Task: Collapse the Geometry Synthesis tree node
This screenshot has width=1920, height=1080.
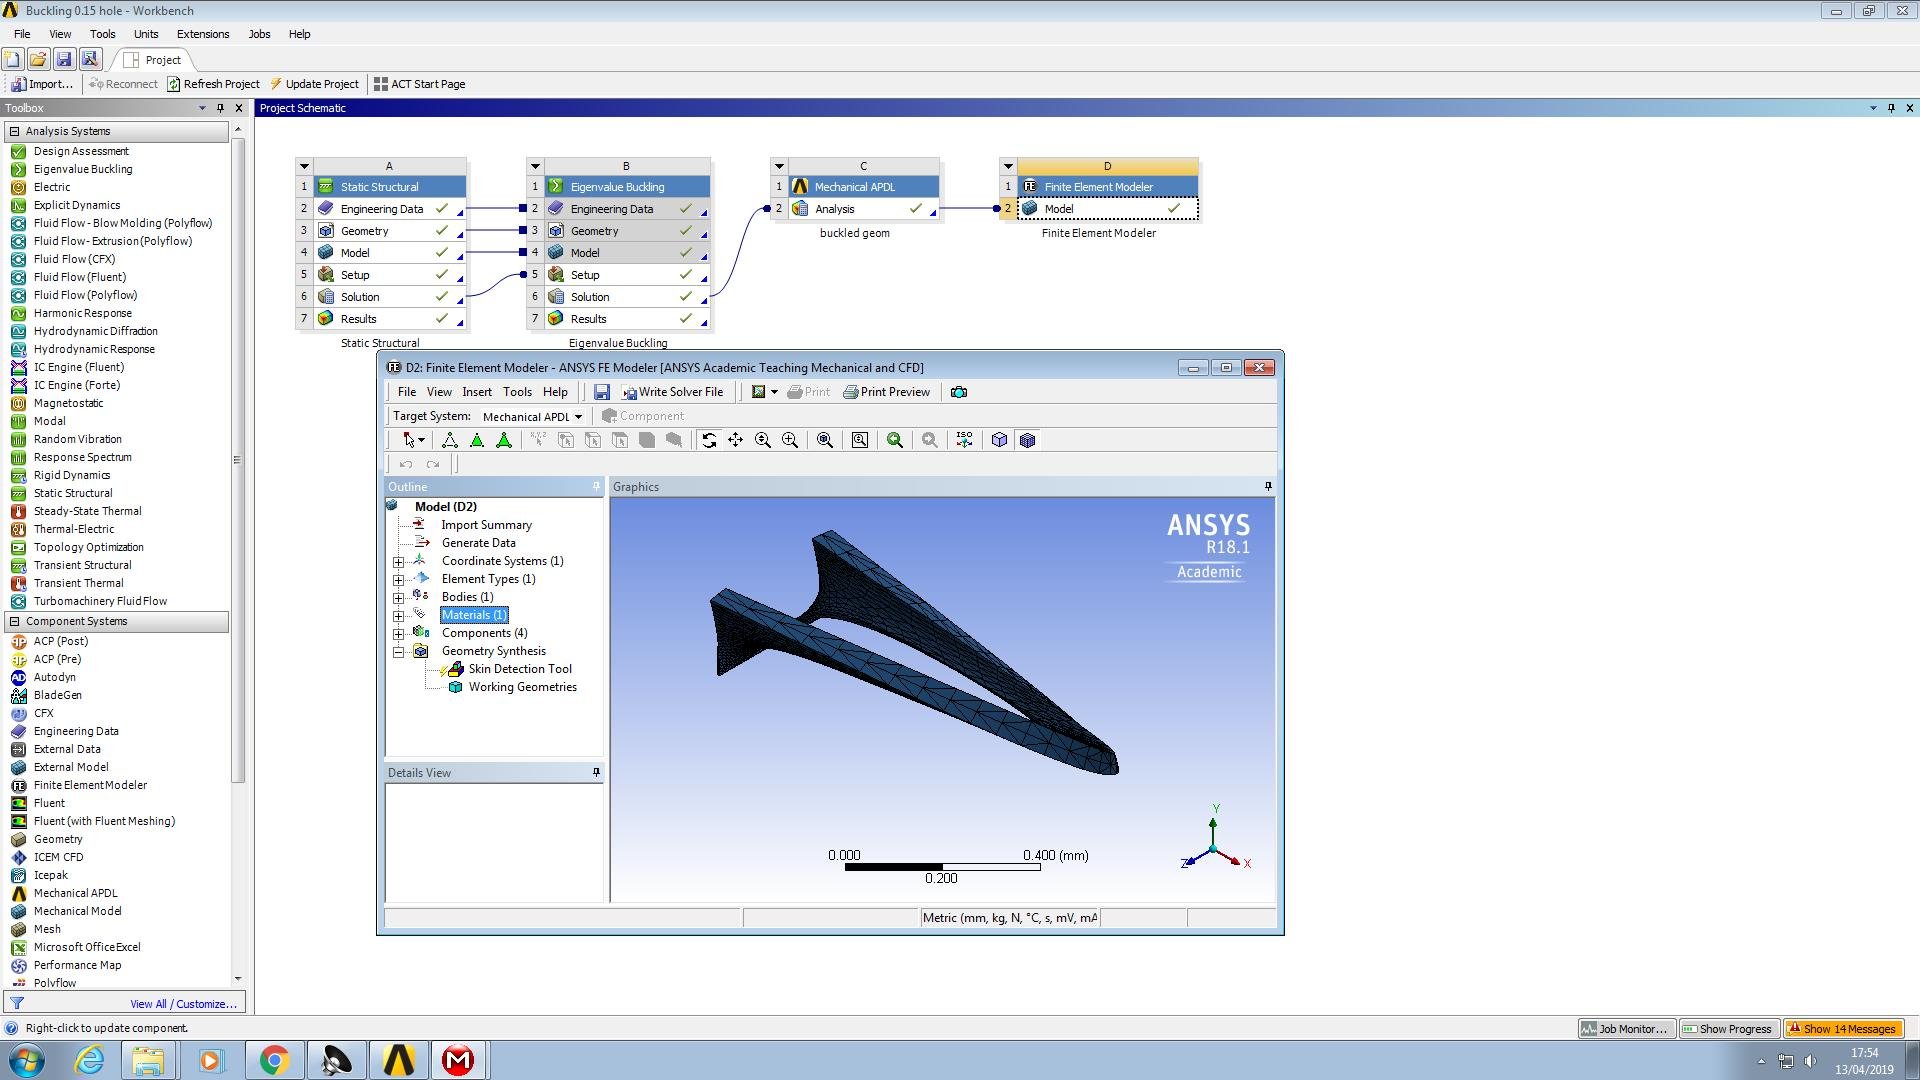Action: click(x=399, y=652)
